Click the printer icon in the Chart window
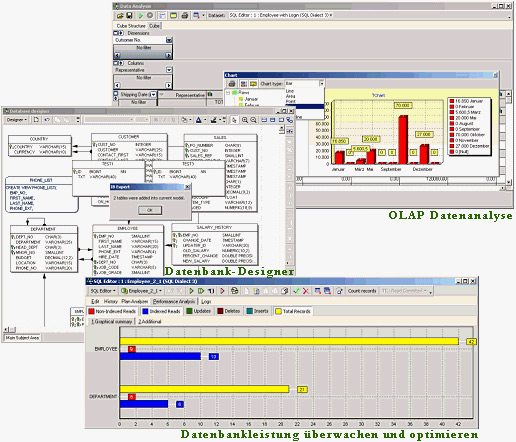The height and width of the screenshot is (442, 516). pyautogui.click(x=232, y=84)
